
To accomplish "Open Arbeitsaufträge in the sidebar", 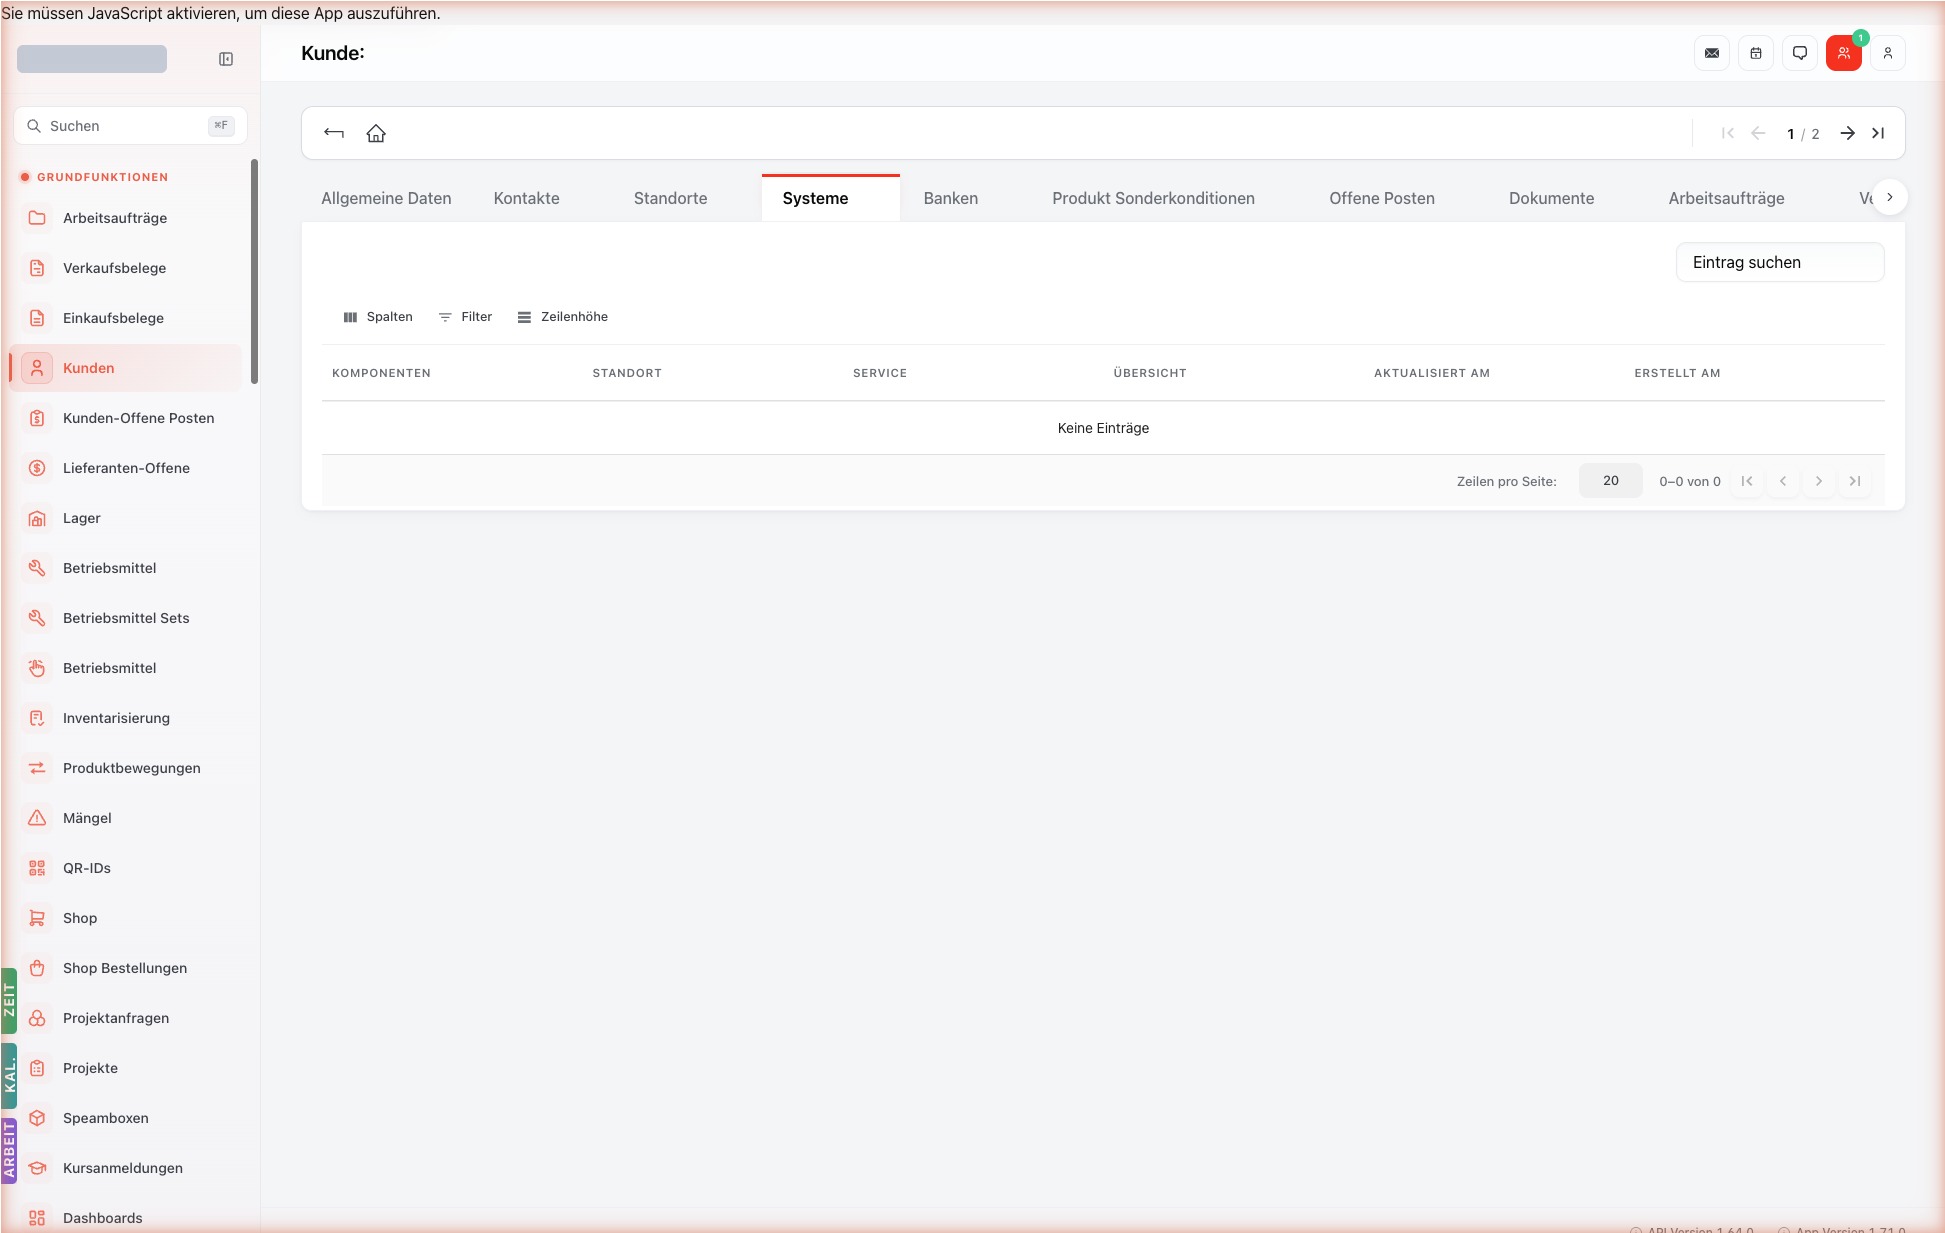I will coord(126,218).
